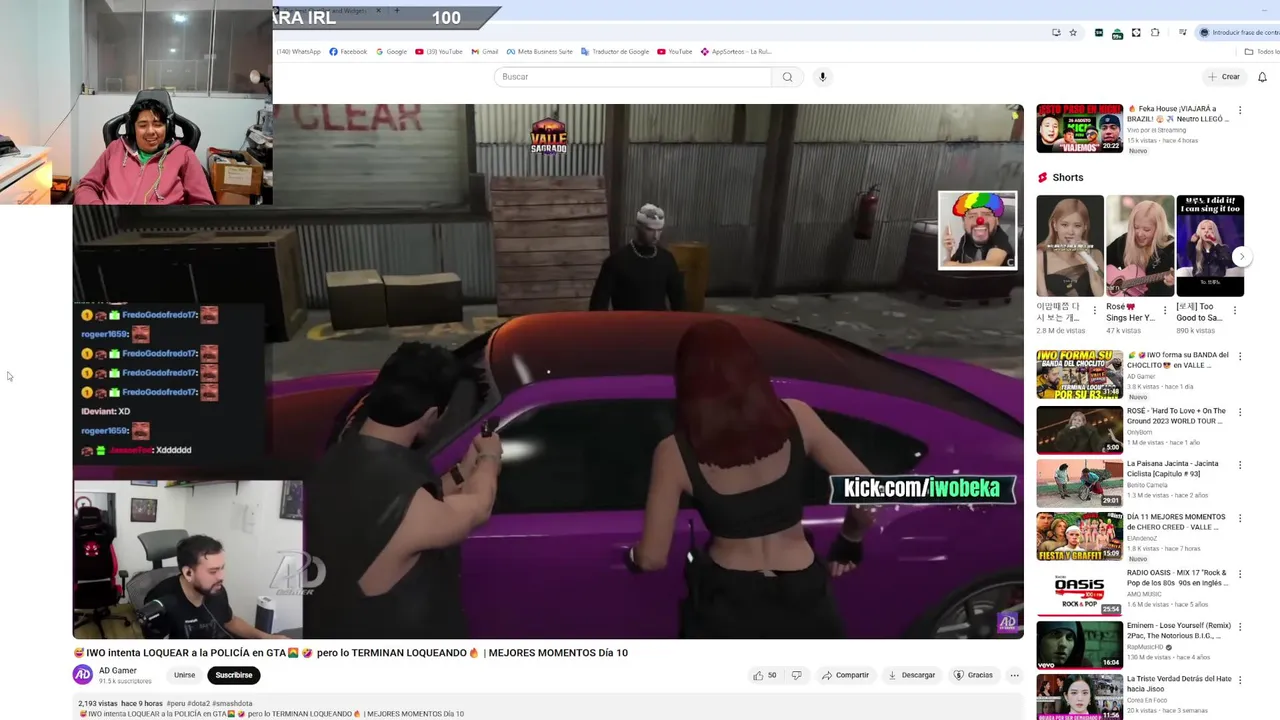Open RADIO OASIS MIX 17 video

[x=1079, y=591]
